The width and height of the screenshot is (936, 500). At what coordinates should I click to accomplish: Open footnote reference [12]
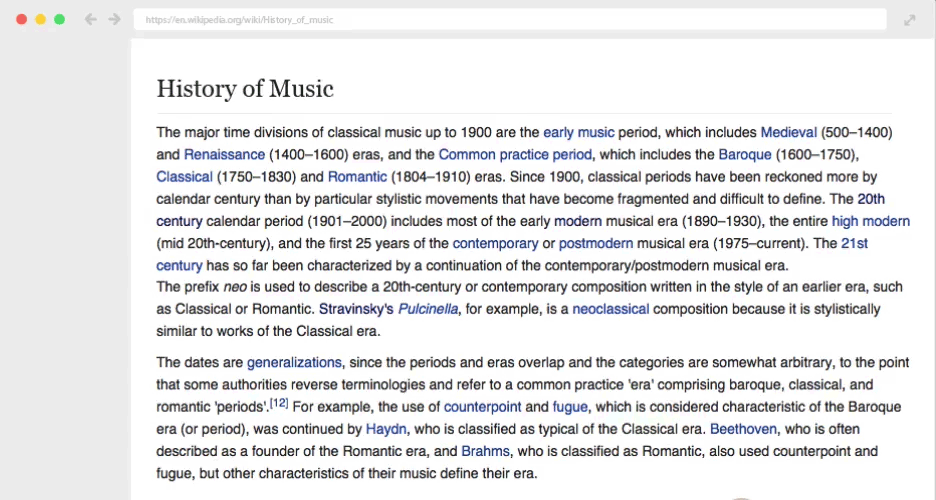(279, 403)
